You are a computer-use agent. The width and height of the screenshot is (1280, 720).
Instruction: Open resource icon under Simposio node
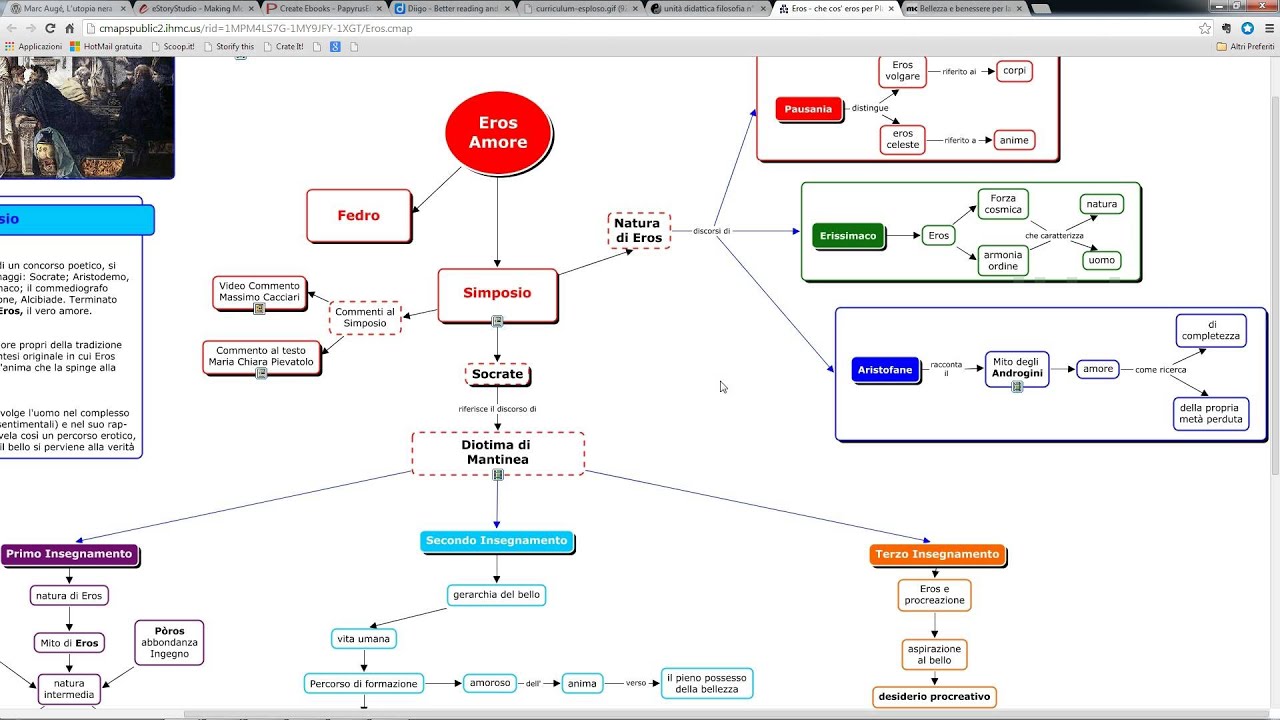[497, 321]
